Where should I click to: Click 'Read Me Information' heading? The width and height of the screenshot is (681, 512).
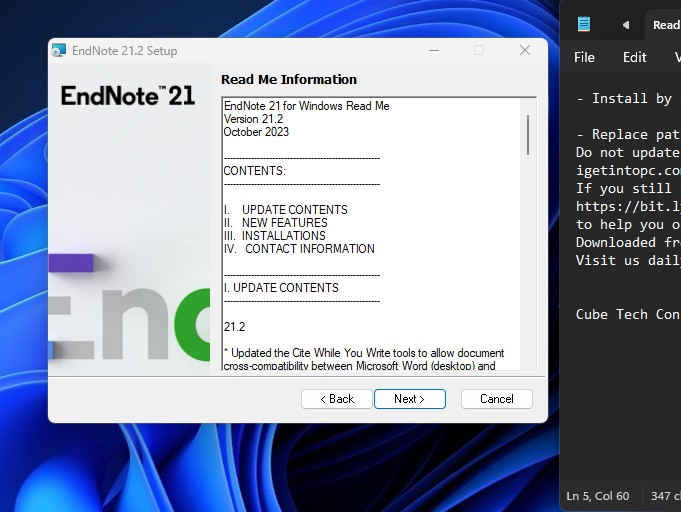tap(289, 79)
